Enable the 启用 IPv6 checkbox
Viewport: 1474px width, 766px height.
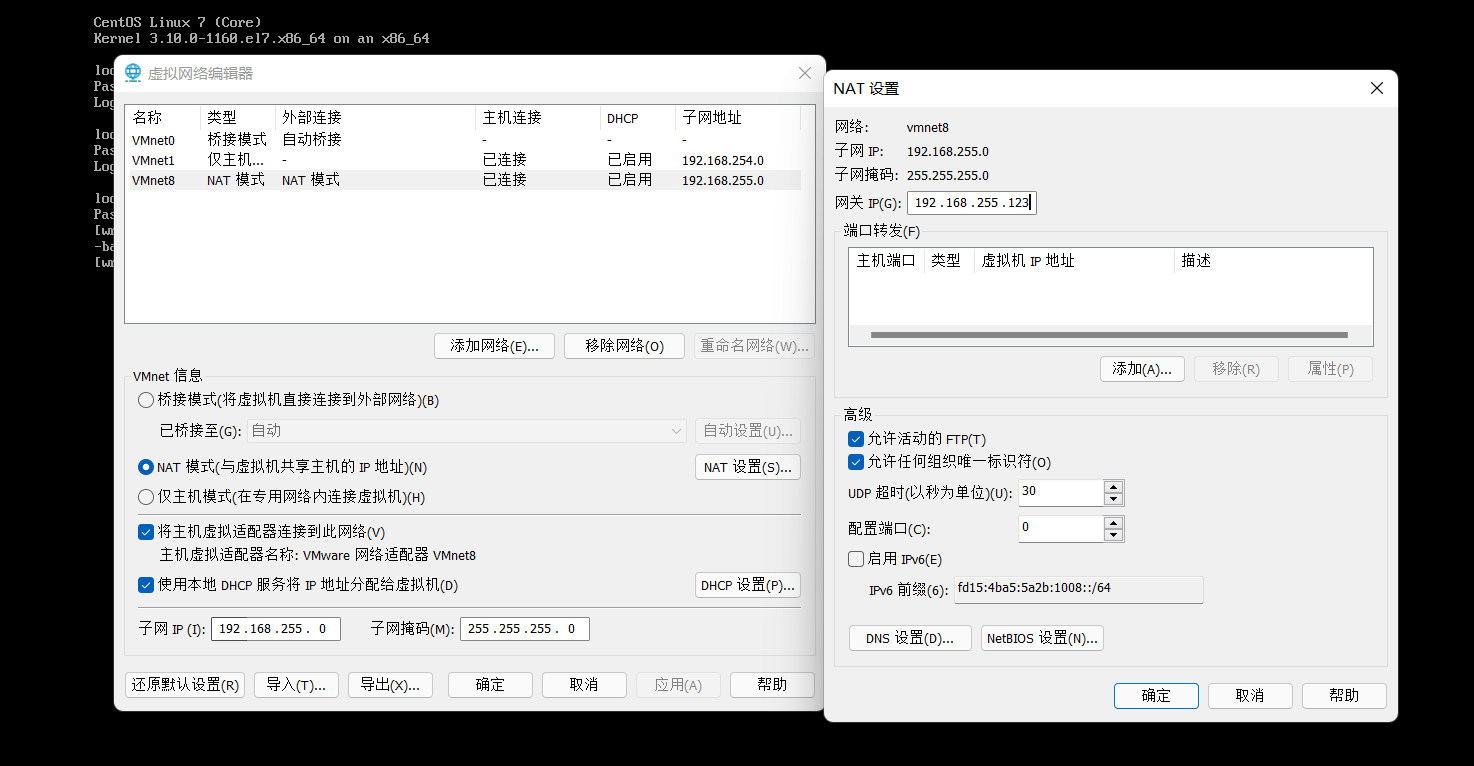[856, 559]
